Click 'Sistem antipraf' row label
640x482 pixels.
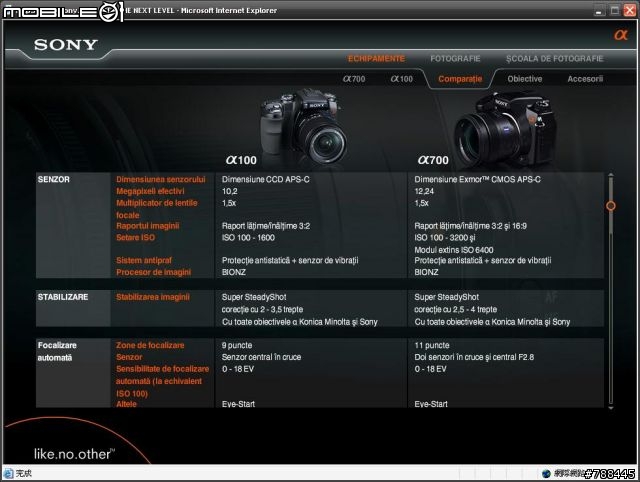(x=144, y=260)
